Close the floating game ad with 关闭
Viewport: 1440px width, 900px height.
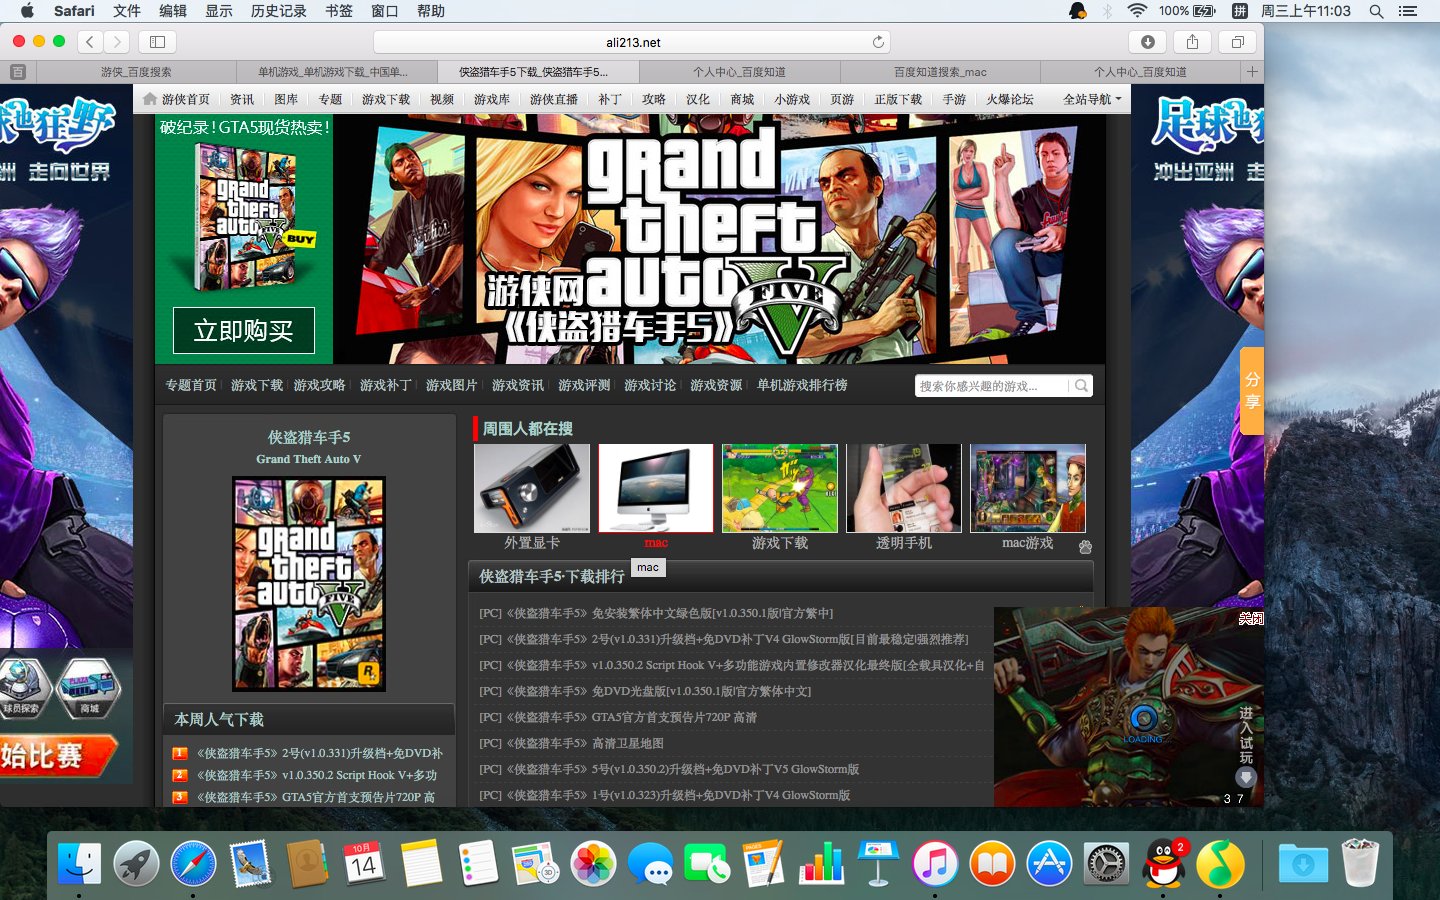[x=1250, y=618]
